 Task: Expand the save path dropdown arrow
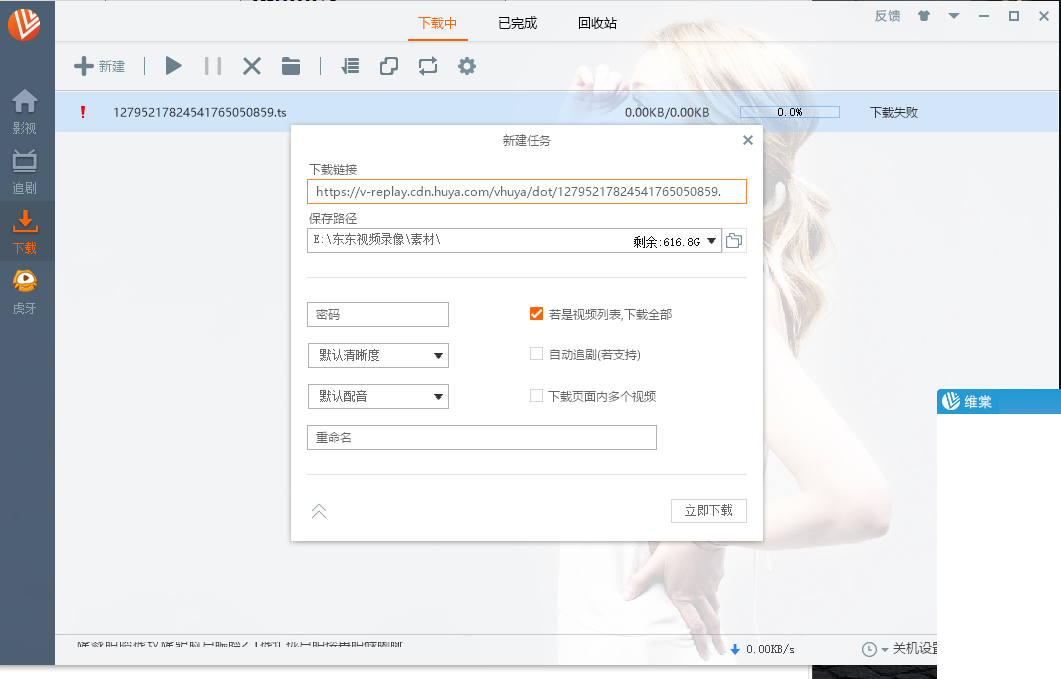click(x=711, y=240)
